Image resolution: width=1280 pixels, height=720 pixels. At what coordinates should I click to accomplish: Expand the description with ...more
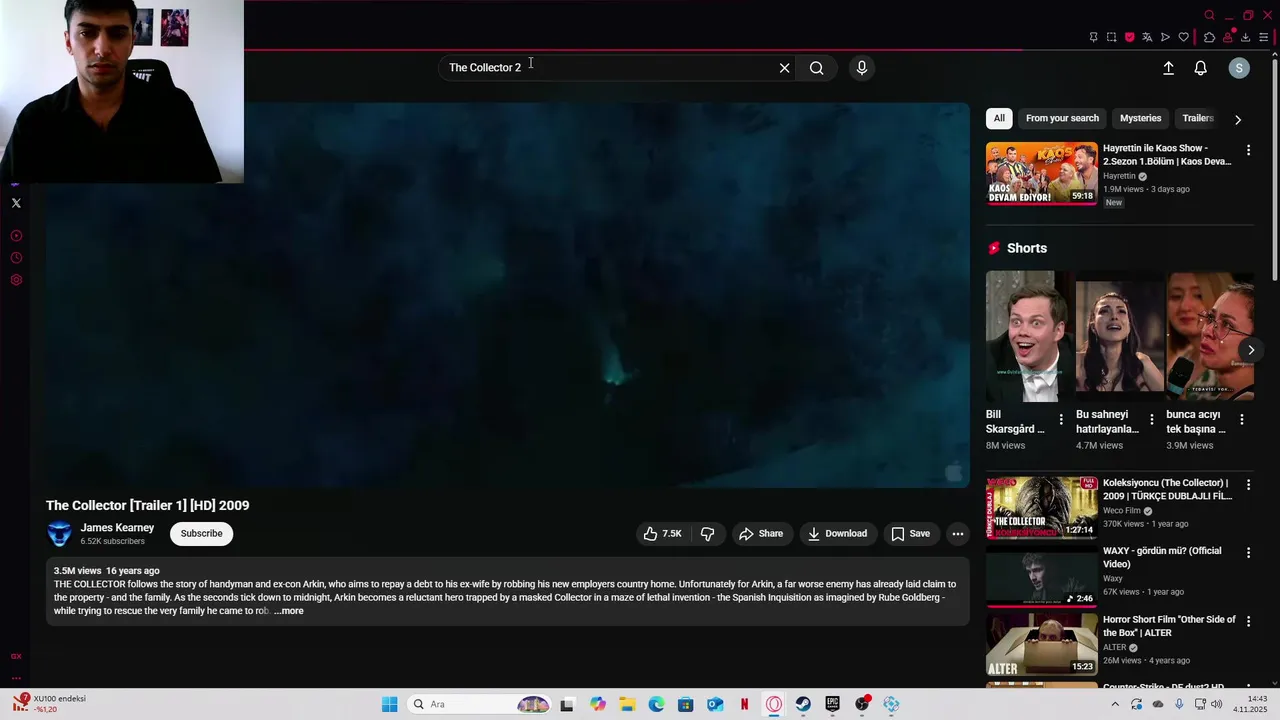[289, 611]
